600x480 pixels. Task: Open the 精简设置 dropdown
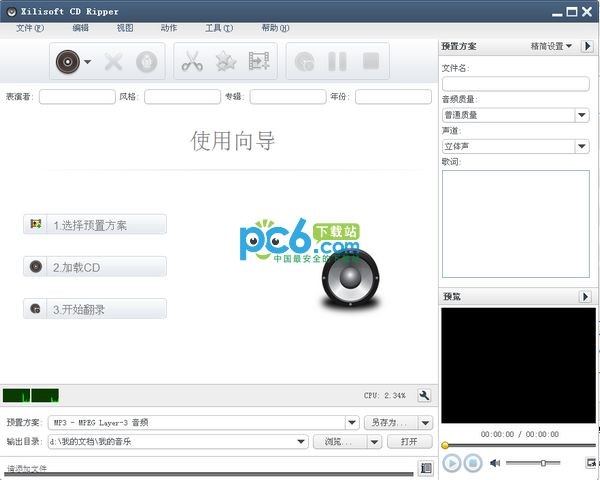[551, 46]
